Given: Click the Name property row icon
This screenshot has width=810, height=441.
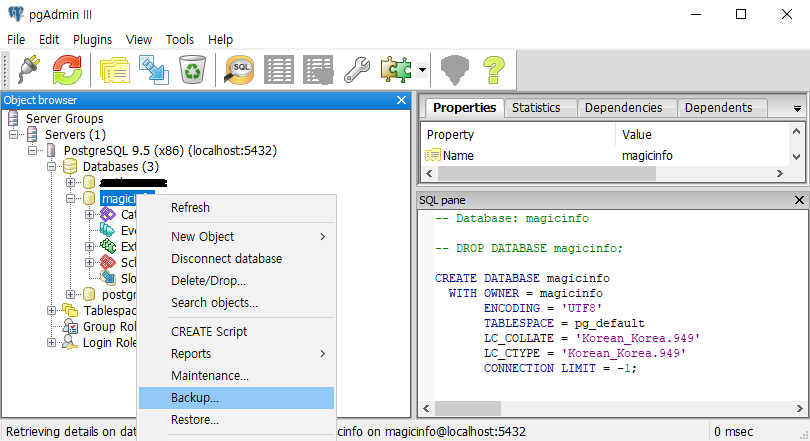Looking at the screenshot, I should [x=432, y=155].
